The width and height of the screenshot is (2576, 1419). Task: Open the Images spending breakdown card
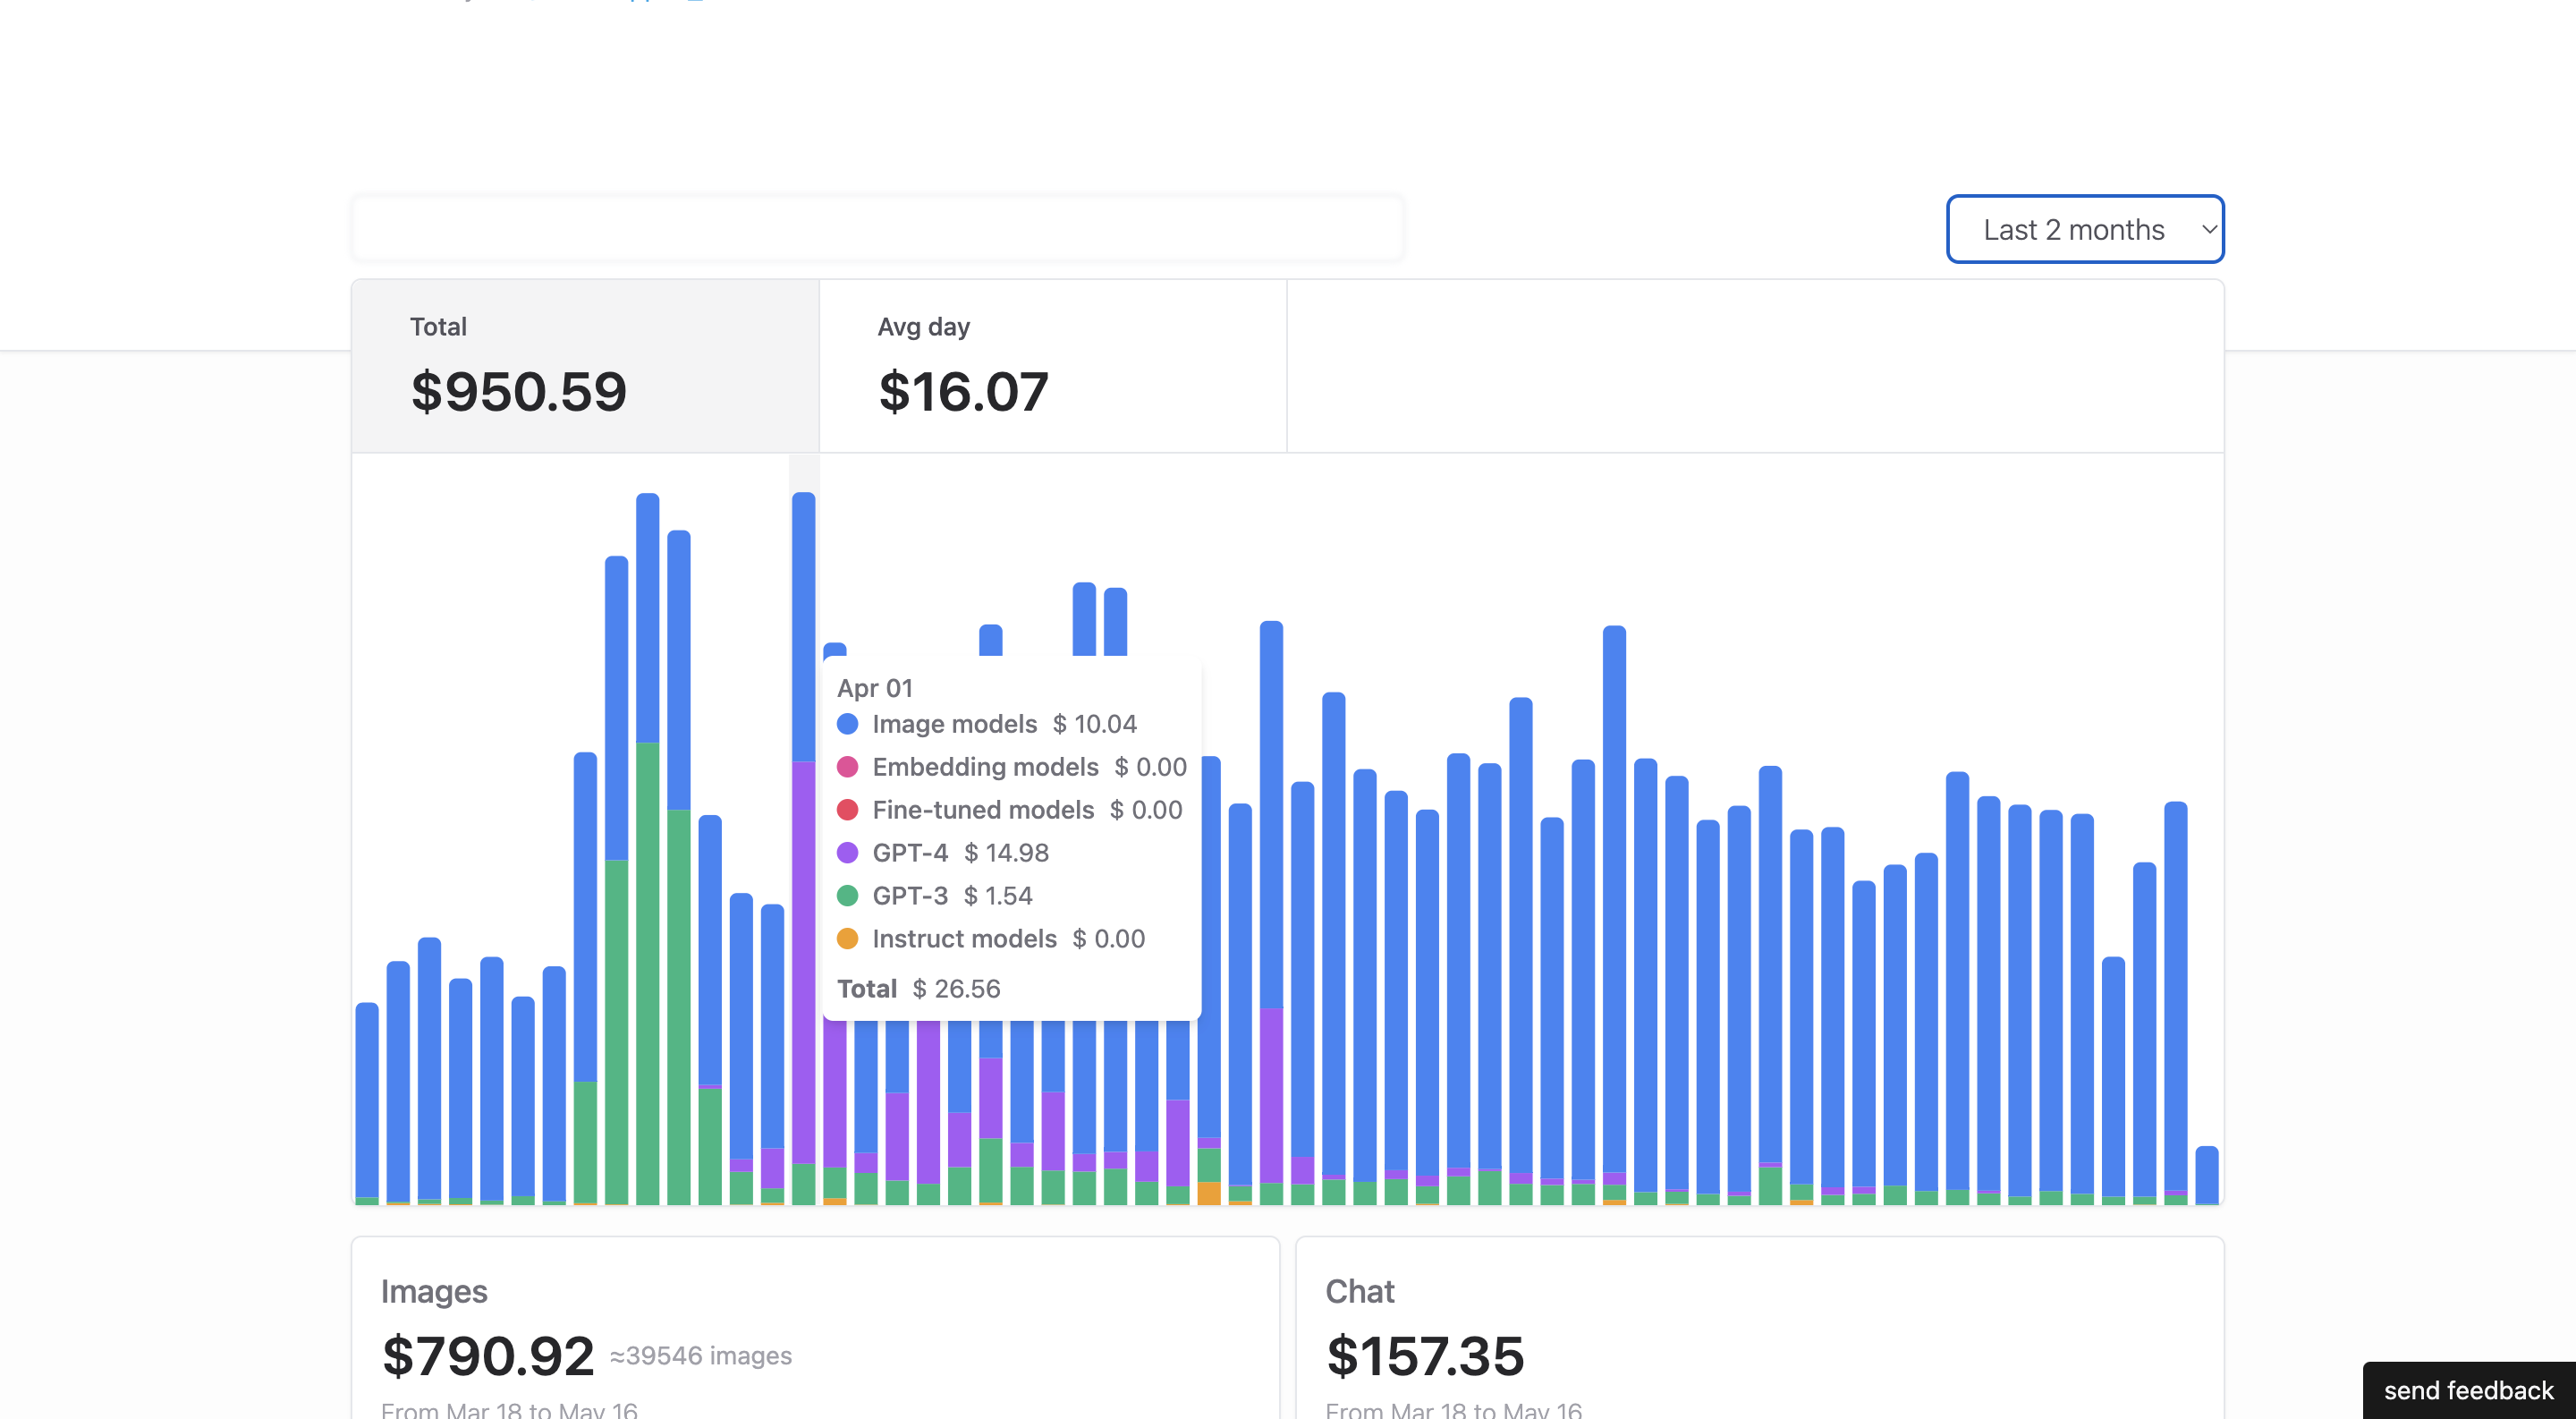[x=814, y=1330]
